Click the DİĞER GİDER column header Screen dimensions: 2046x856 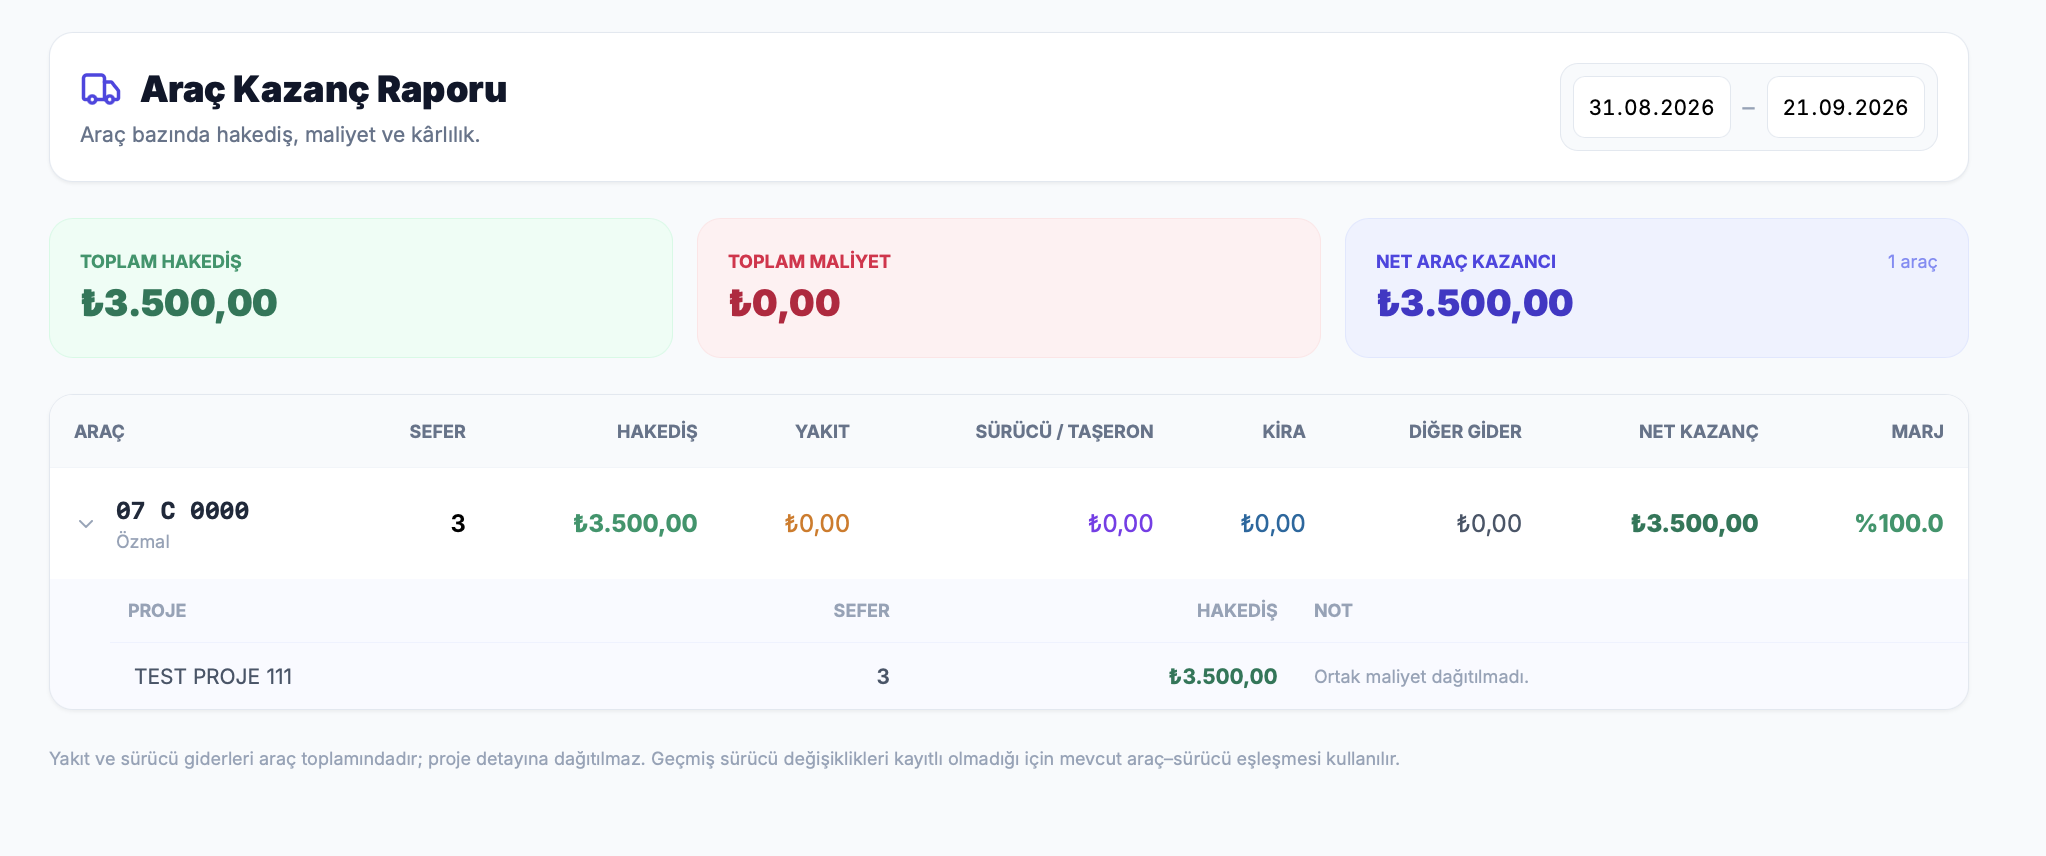1465,432
